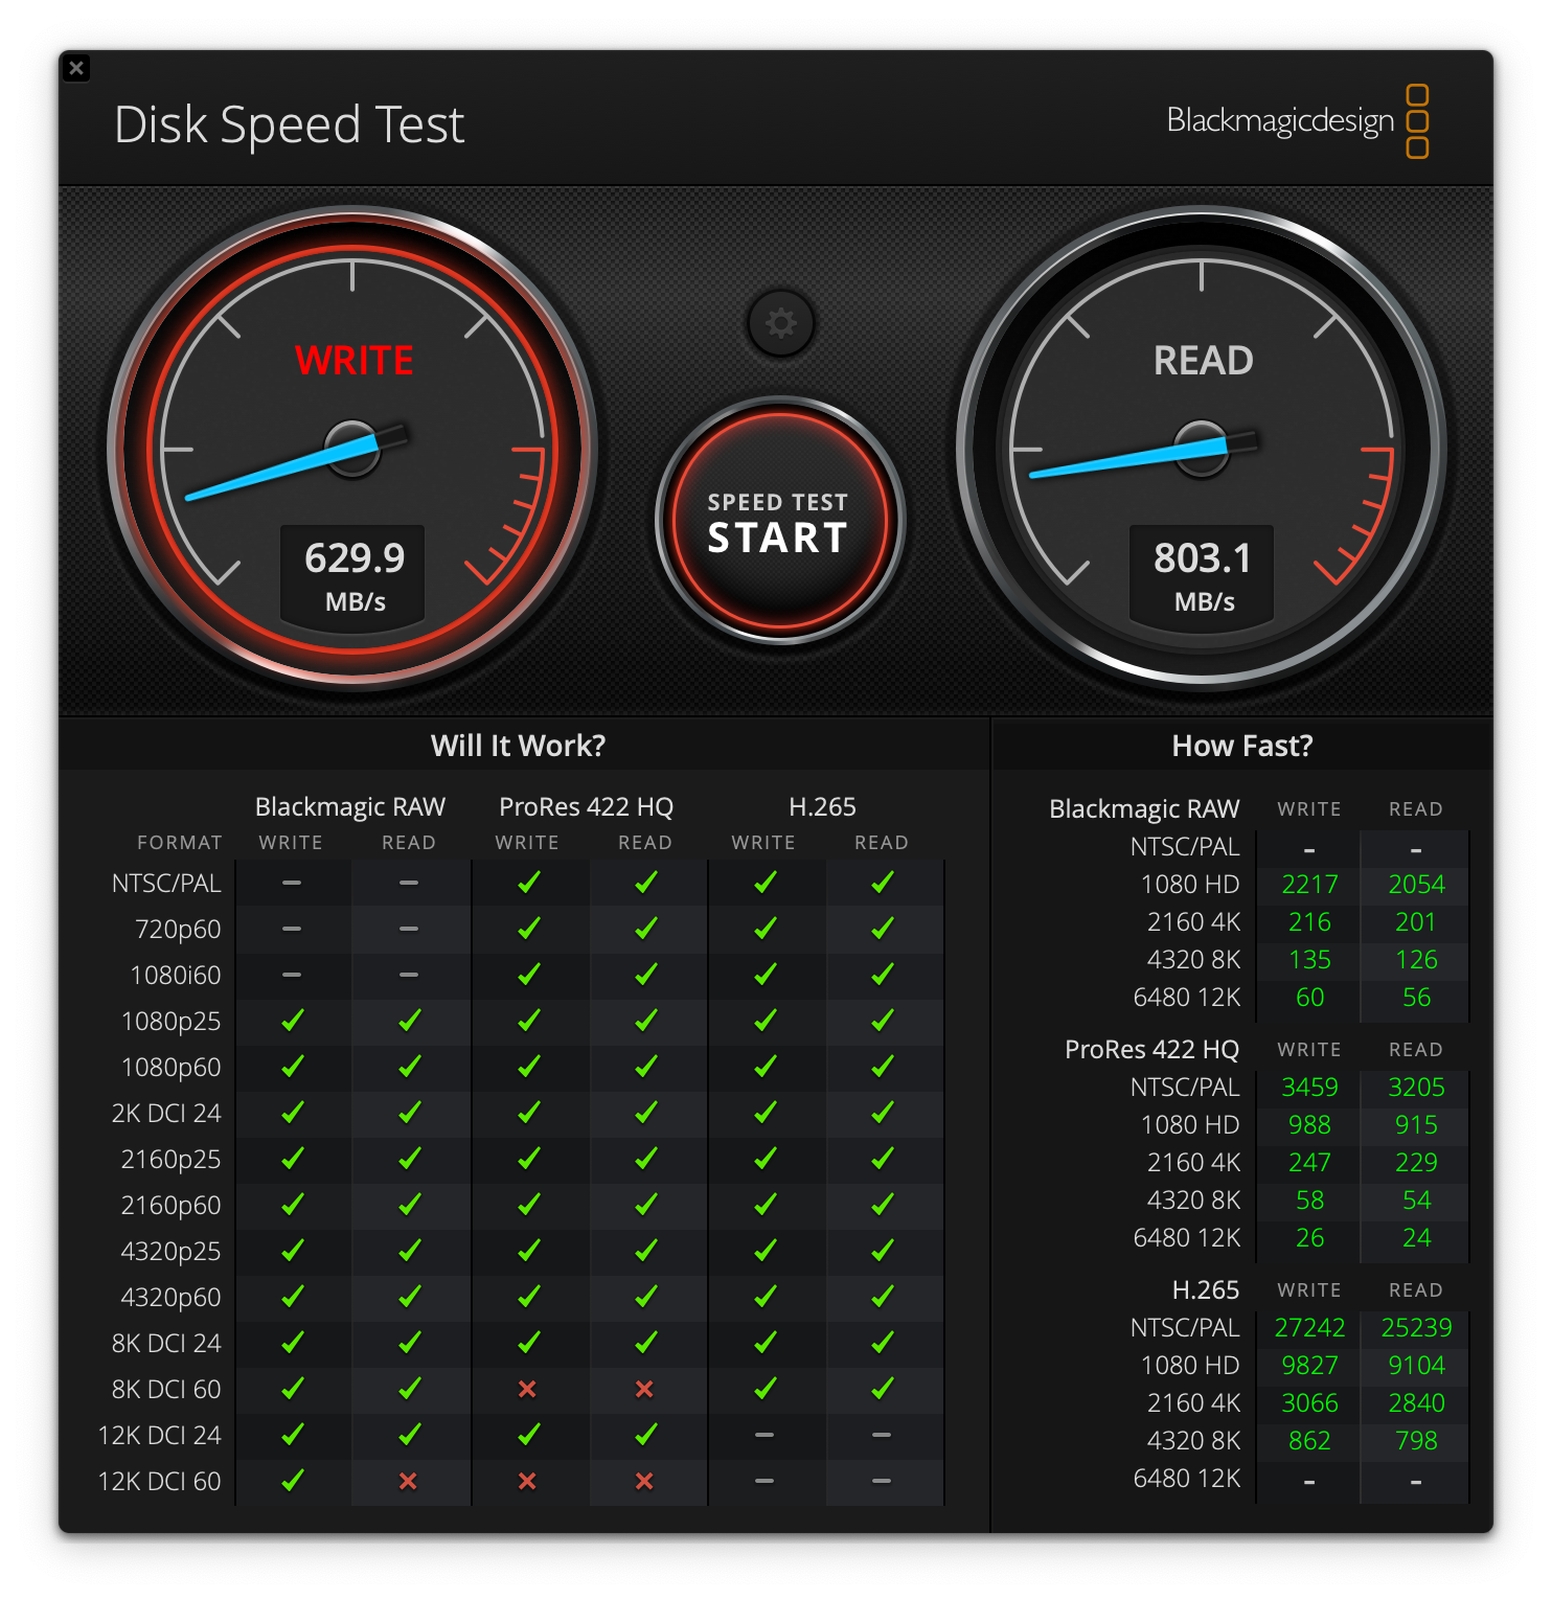Click H.265 2160 4K write value 3066

(1310, 1403)
